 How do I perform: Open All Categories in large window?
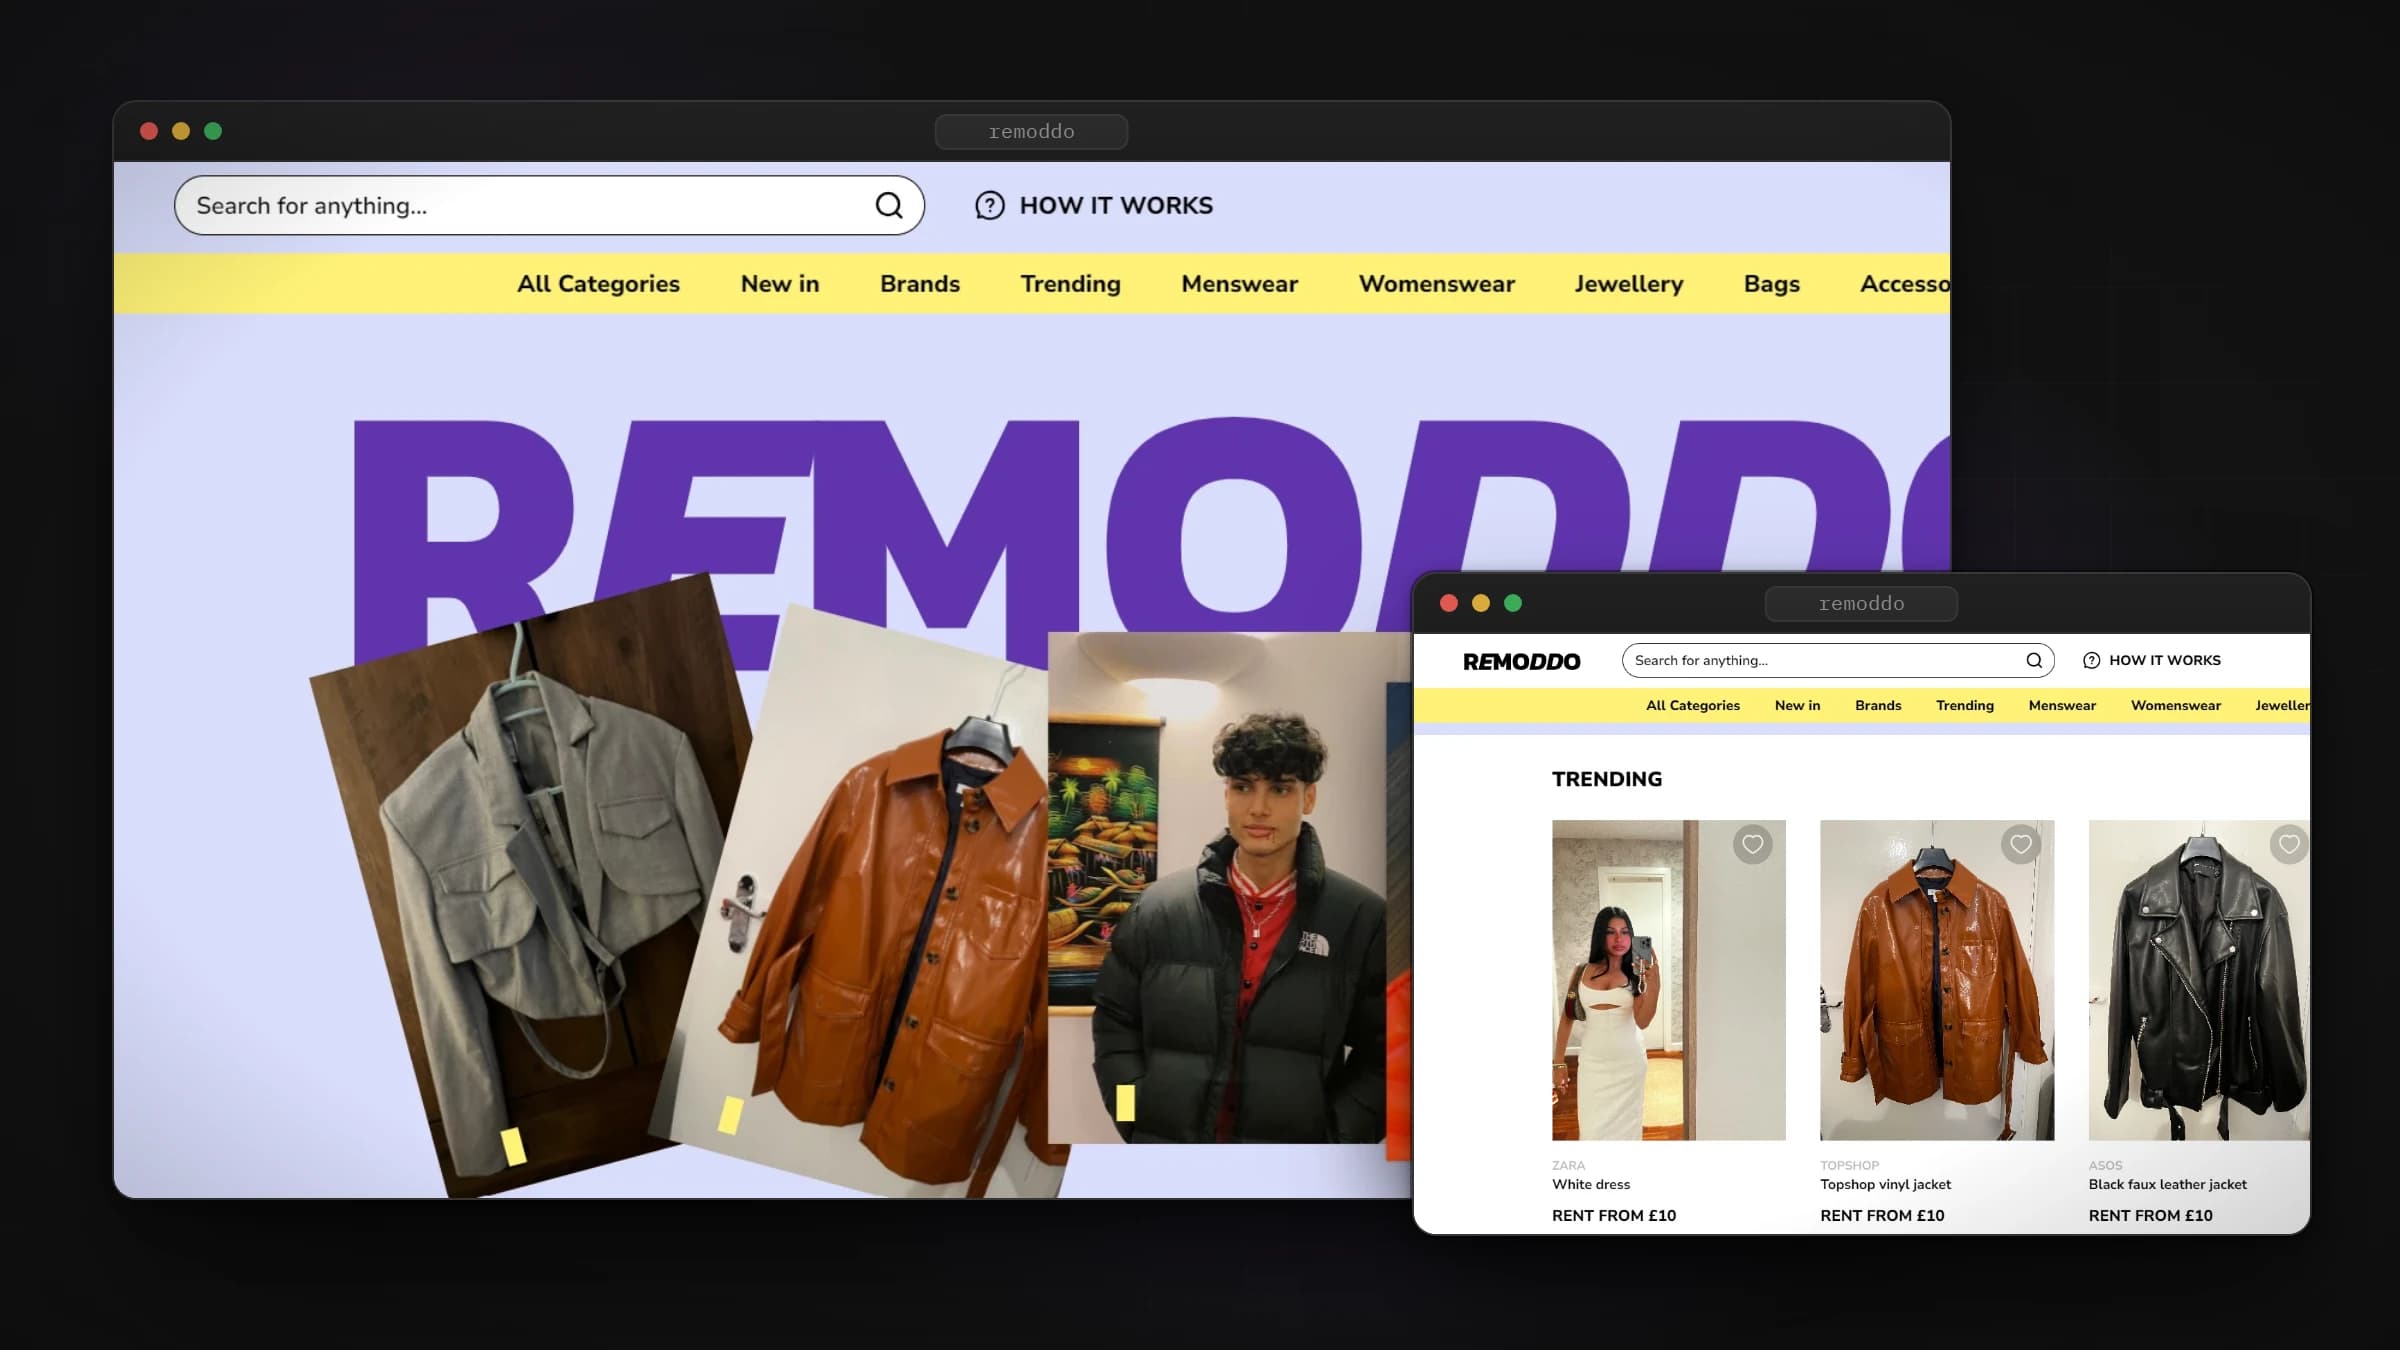(x=598, y=284)
